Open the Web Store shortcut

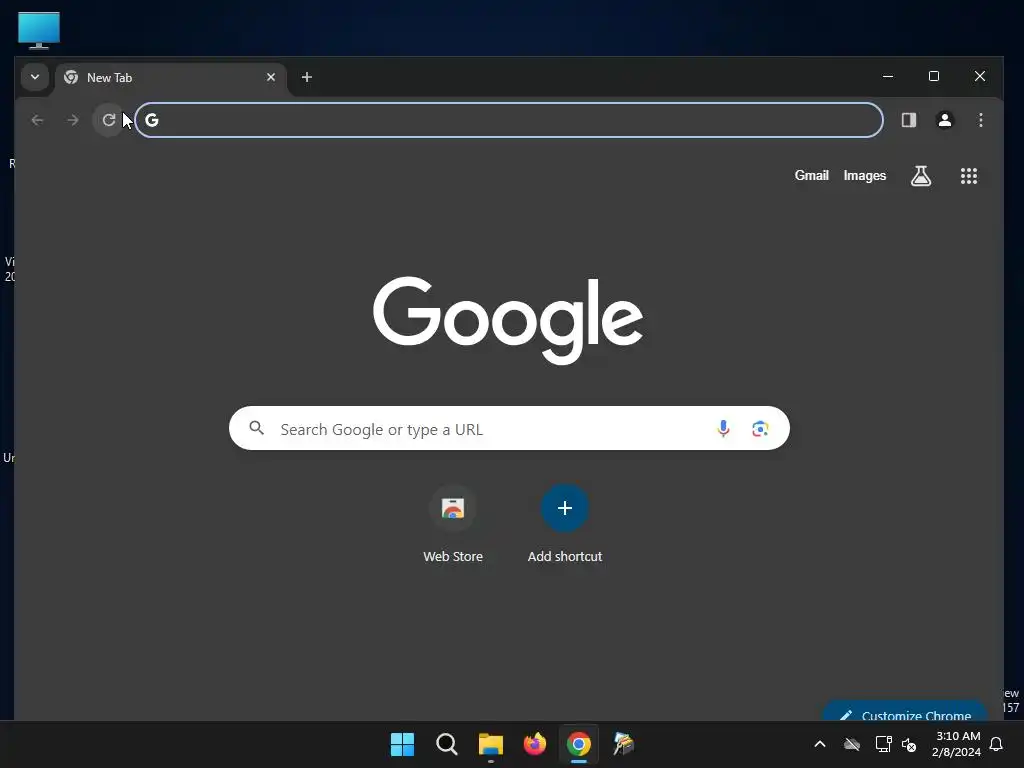tap(453, 524)
